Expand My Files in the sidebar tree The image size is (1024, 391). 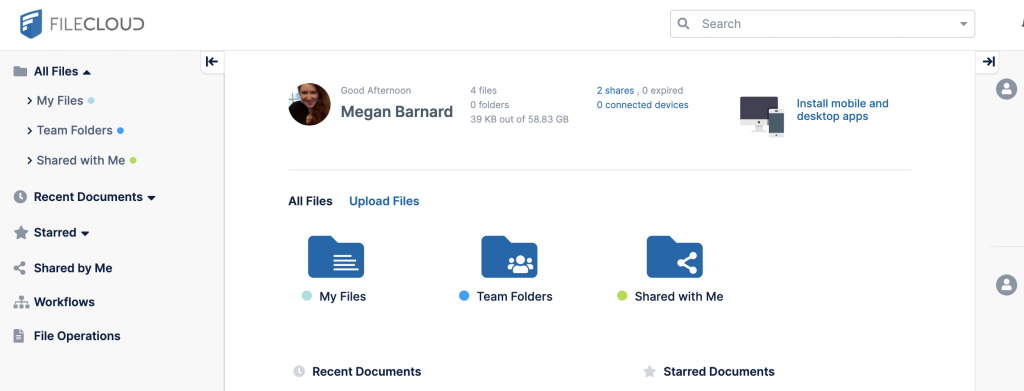tap(29, 101)
